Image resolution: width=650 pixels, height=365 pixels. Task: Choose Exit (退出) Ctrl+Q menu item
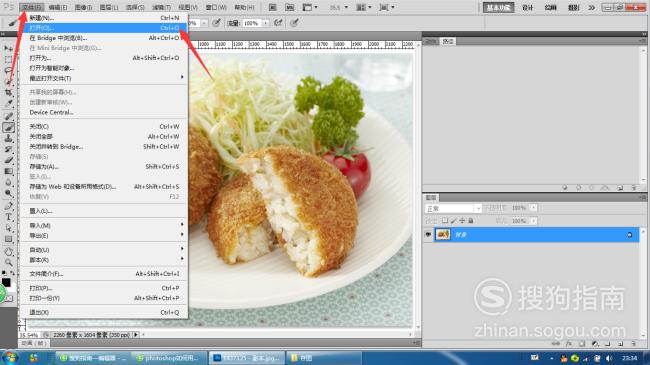click(104, 312)
